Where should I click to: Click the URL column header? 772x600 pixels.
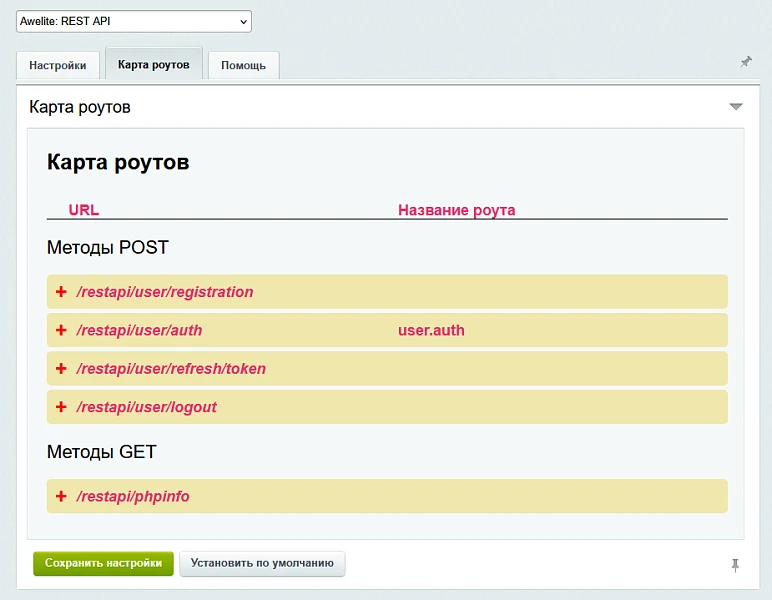[x=84, y=210]
